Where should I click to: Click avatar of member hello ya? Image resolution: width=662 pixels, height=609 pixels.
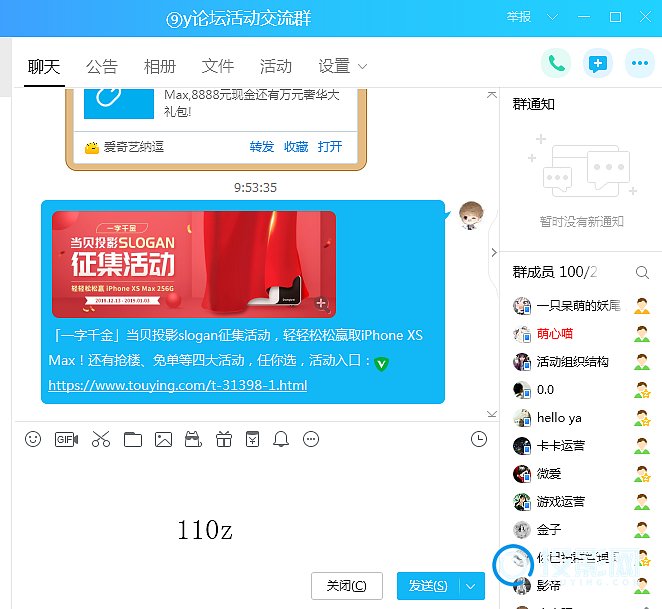click(x=522, y=418)
